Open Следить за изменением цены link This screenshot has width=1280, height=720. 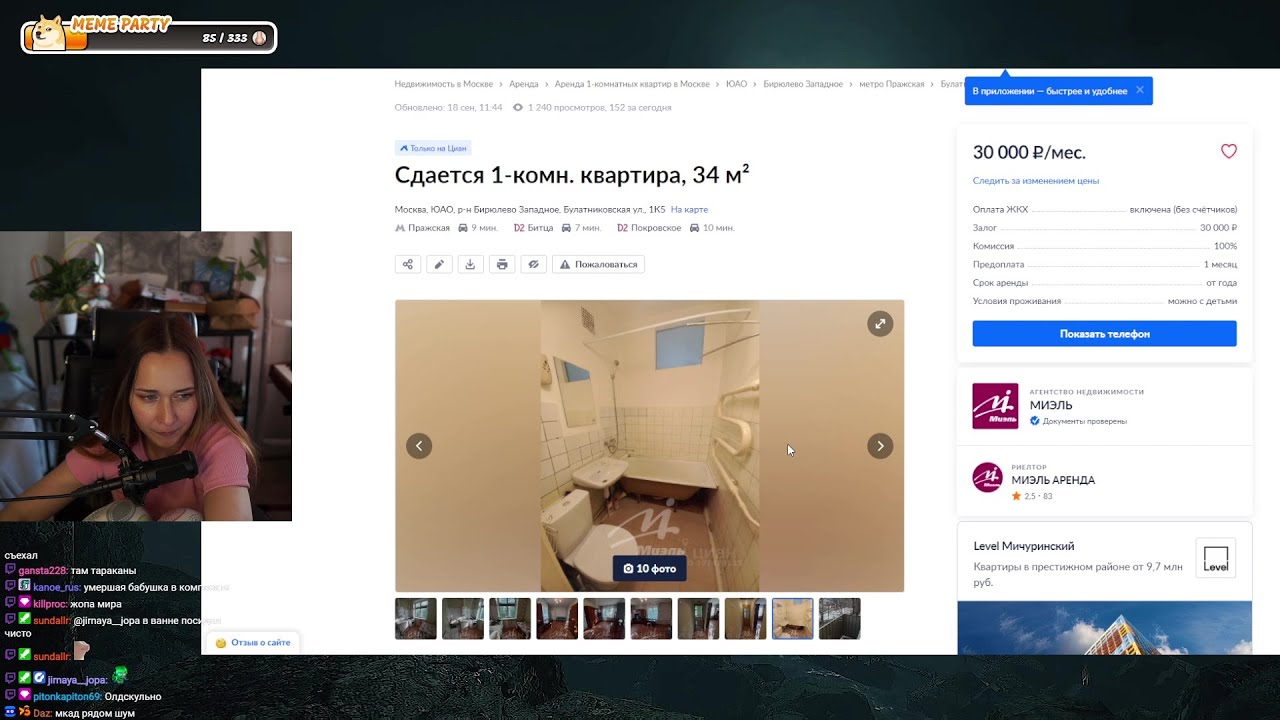click(1036, 181)
